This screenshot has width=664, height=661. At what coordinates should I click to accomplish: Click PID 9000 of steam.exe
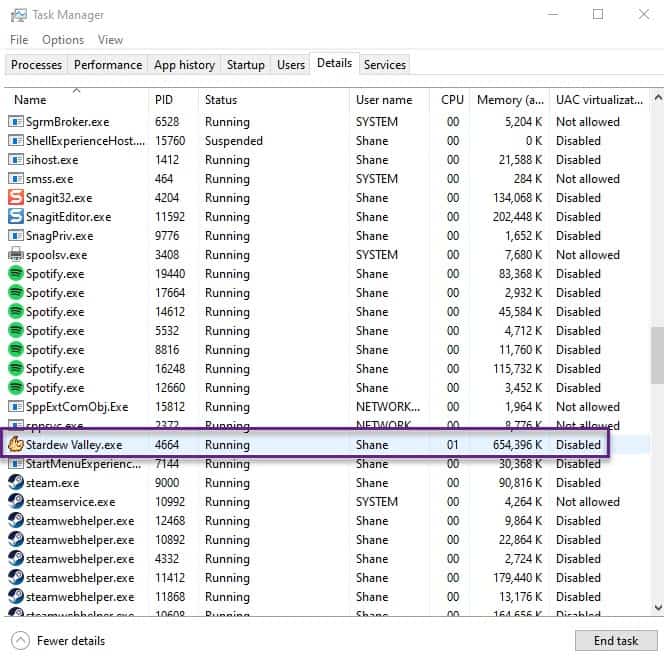(167, 483)
